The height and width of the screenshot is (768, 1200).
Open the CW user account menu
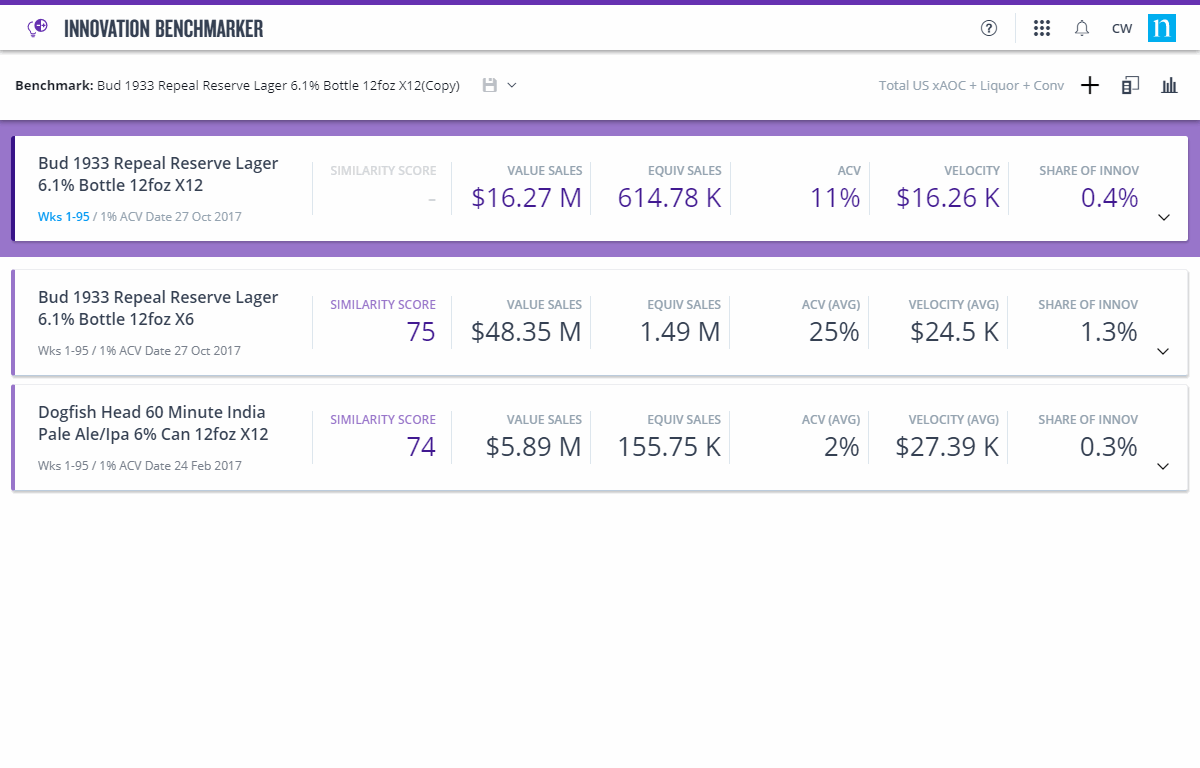coord(1122,28)
